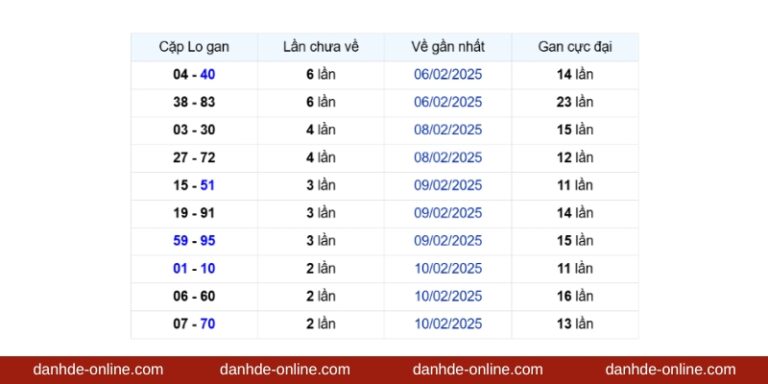Click the '23 lần' max gan value
The height and width of the screenshot is (384, 768).
click(x=575, y=102)
